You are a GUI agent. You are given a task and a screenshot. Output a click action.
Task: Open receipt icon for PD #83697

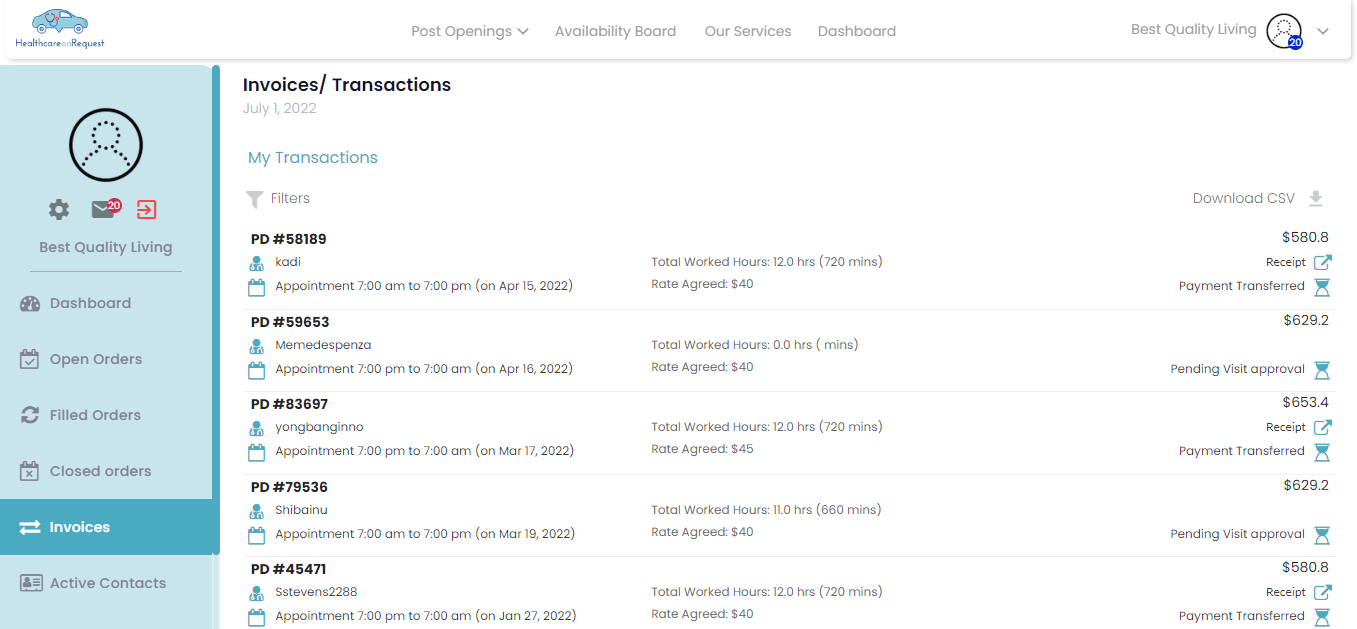(x=1322, y=427)
